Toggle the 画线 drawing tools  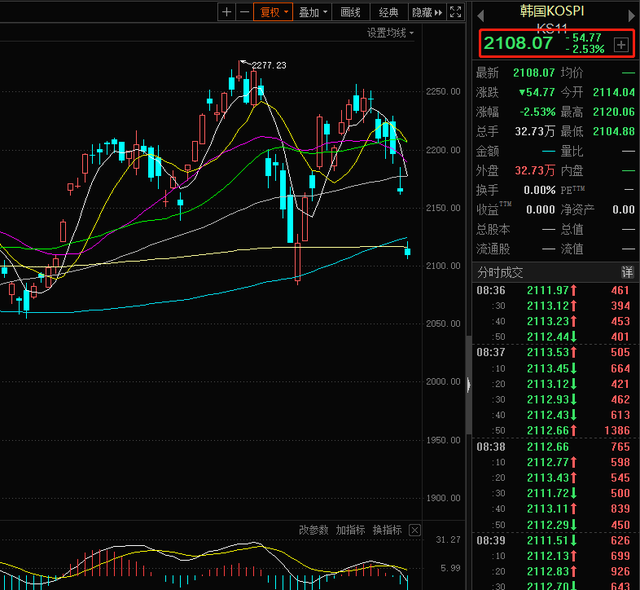coord(350,12)
